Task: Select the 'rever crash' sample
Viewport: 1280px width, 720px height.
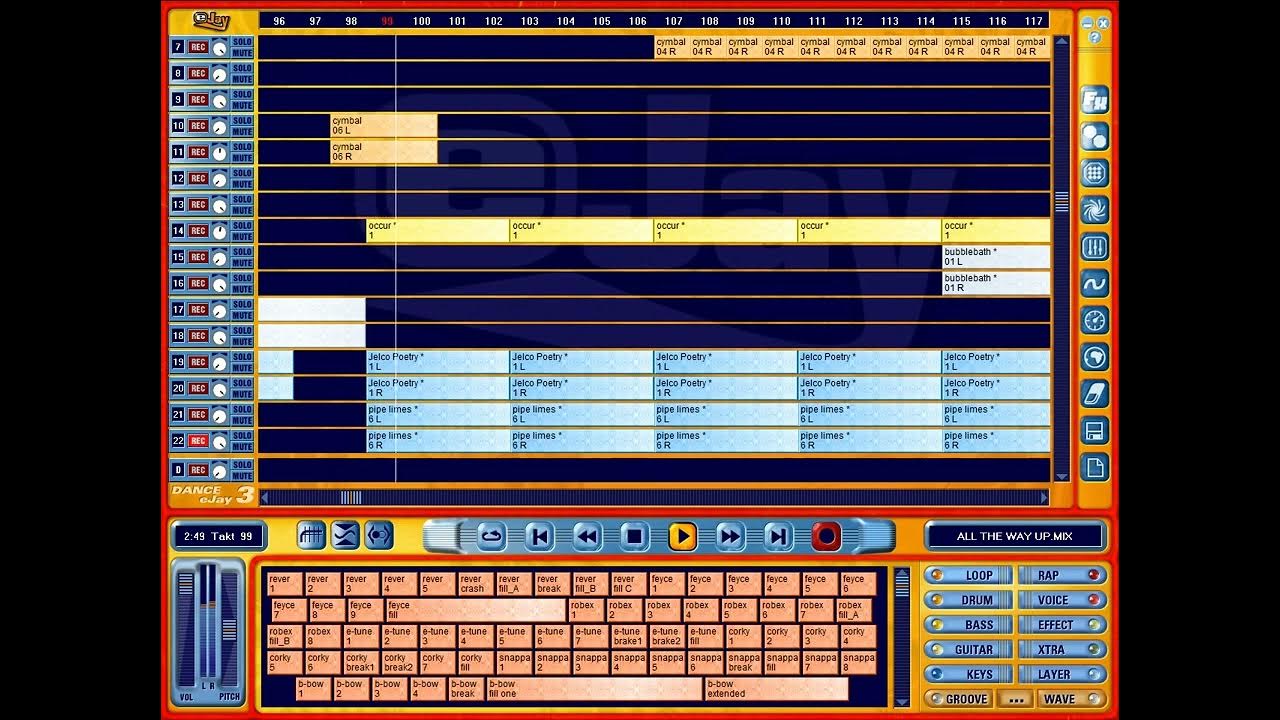Action: click(x=476, y=584)
